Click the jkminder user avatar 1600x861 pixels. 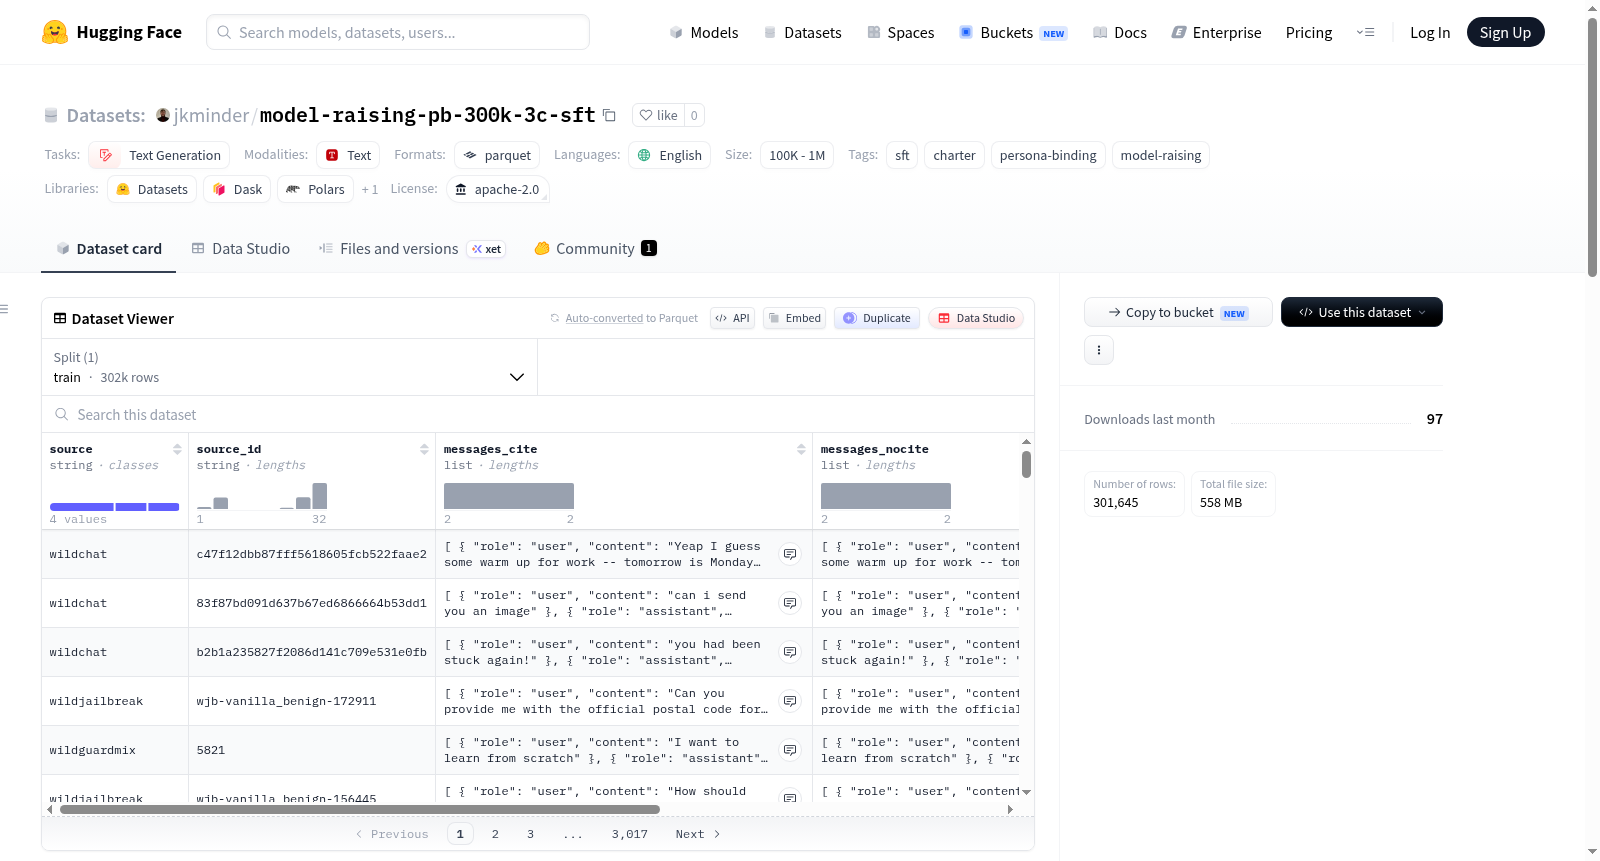tap(163, 115)
